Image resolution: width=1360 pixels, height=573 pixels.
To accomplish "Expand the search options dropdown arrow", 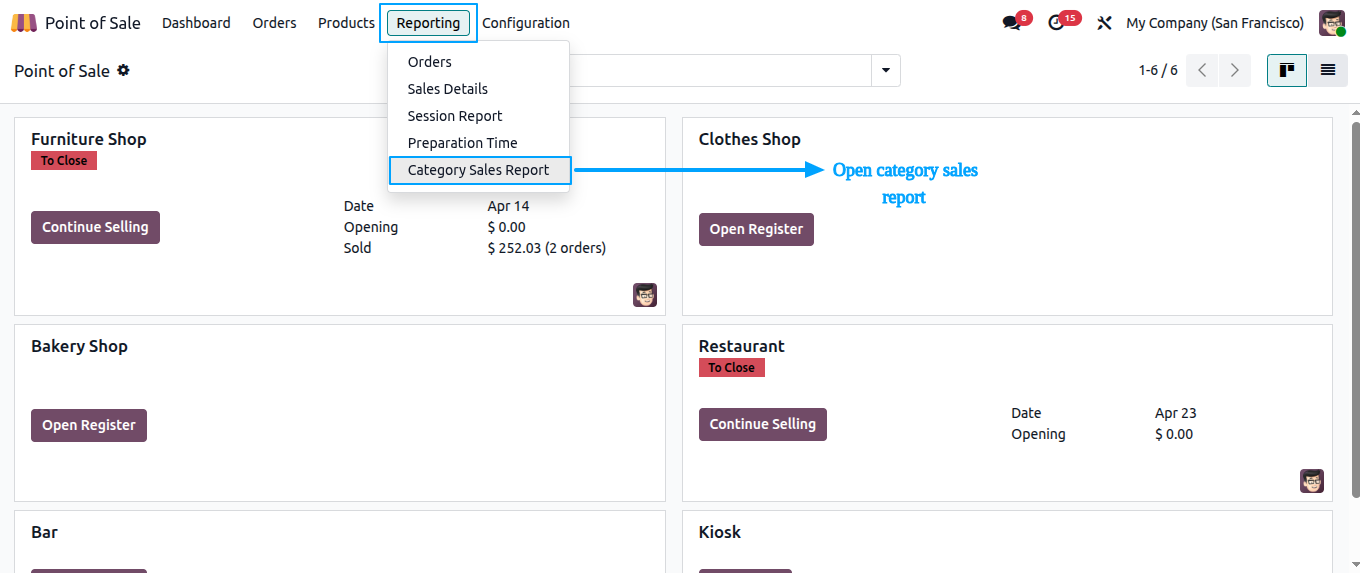I will point(886,71).
